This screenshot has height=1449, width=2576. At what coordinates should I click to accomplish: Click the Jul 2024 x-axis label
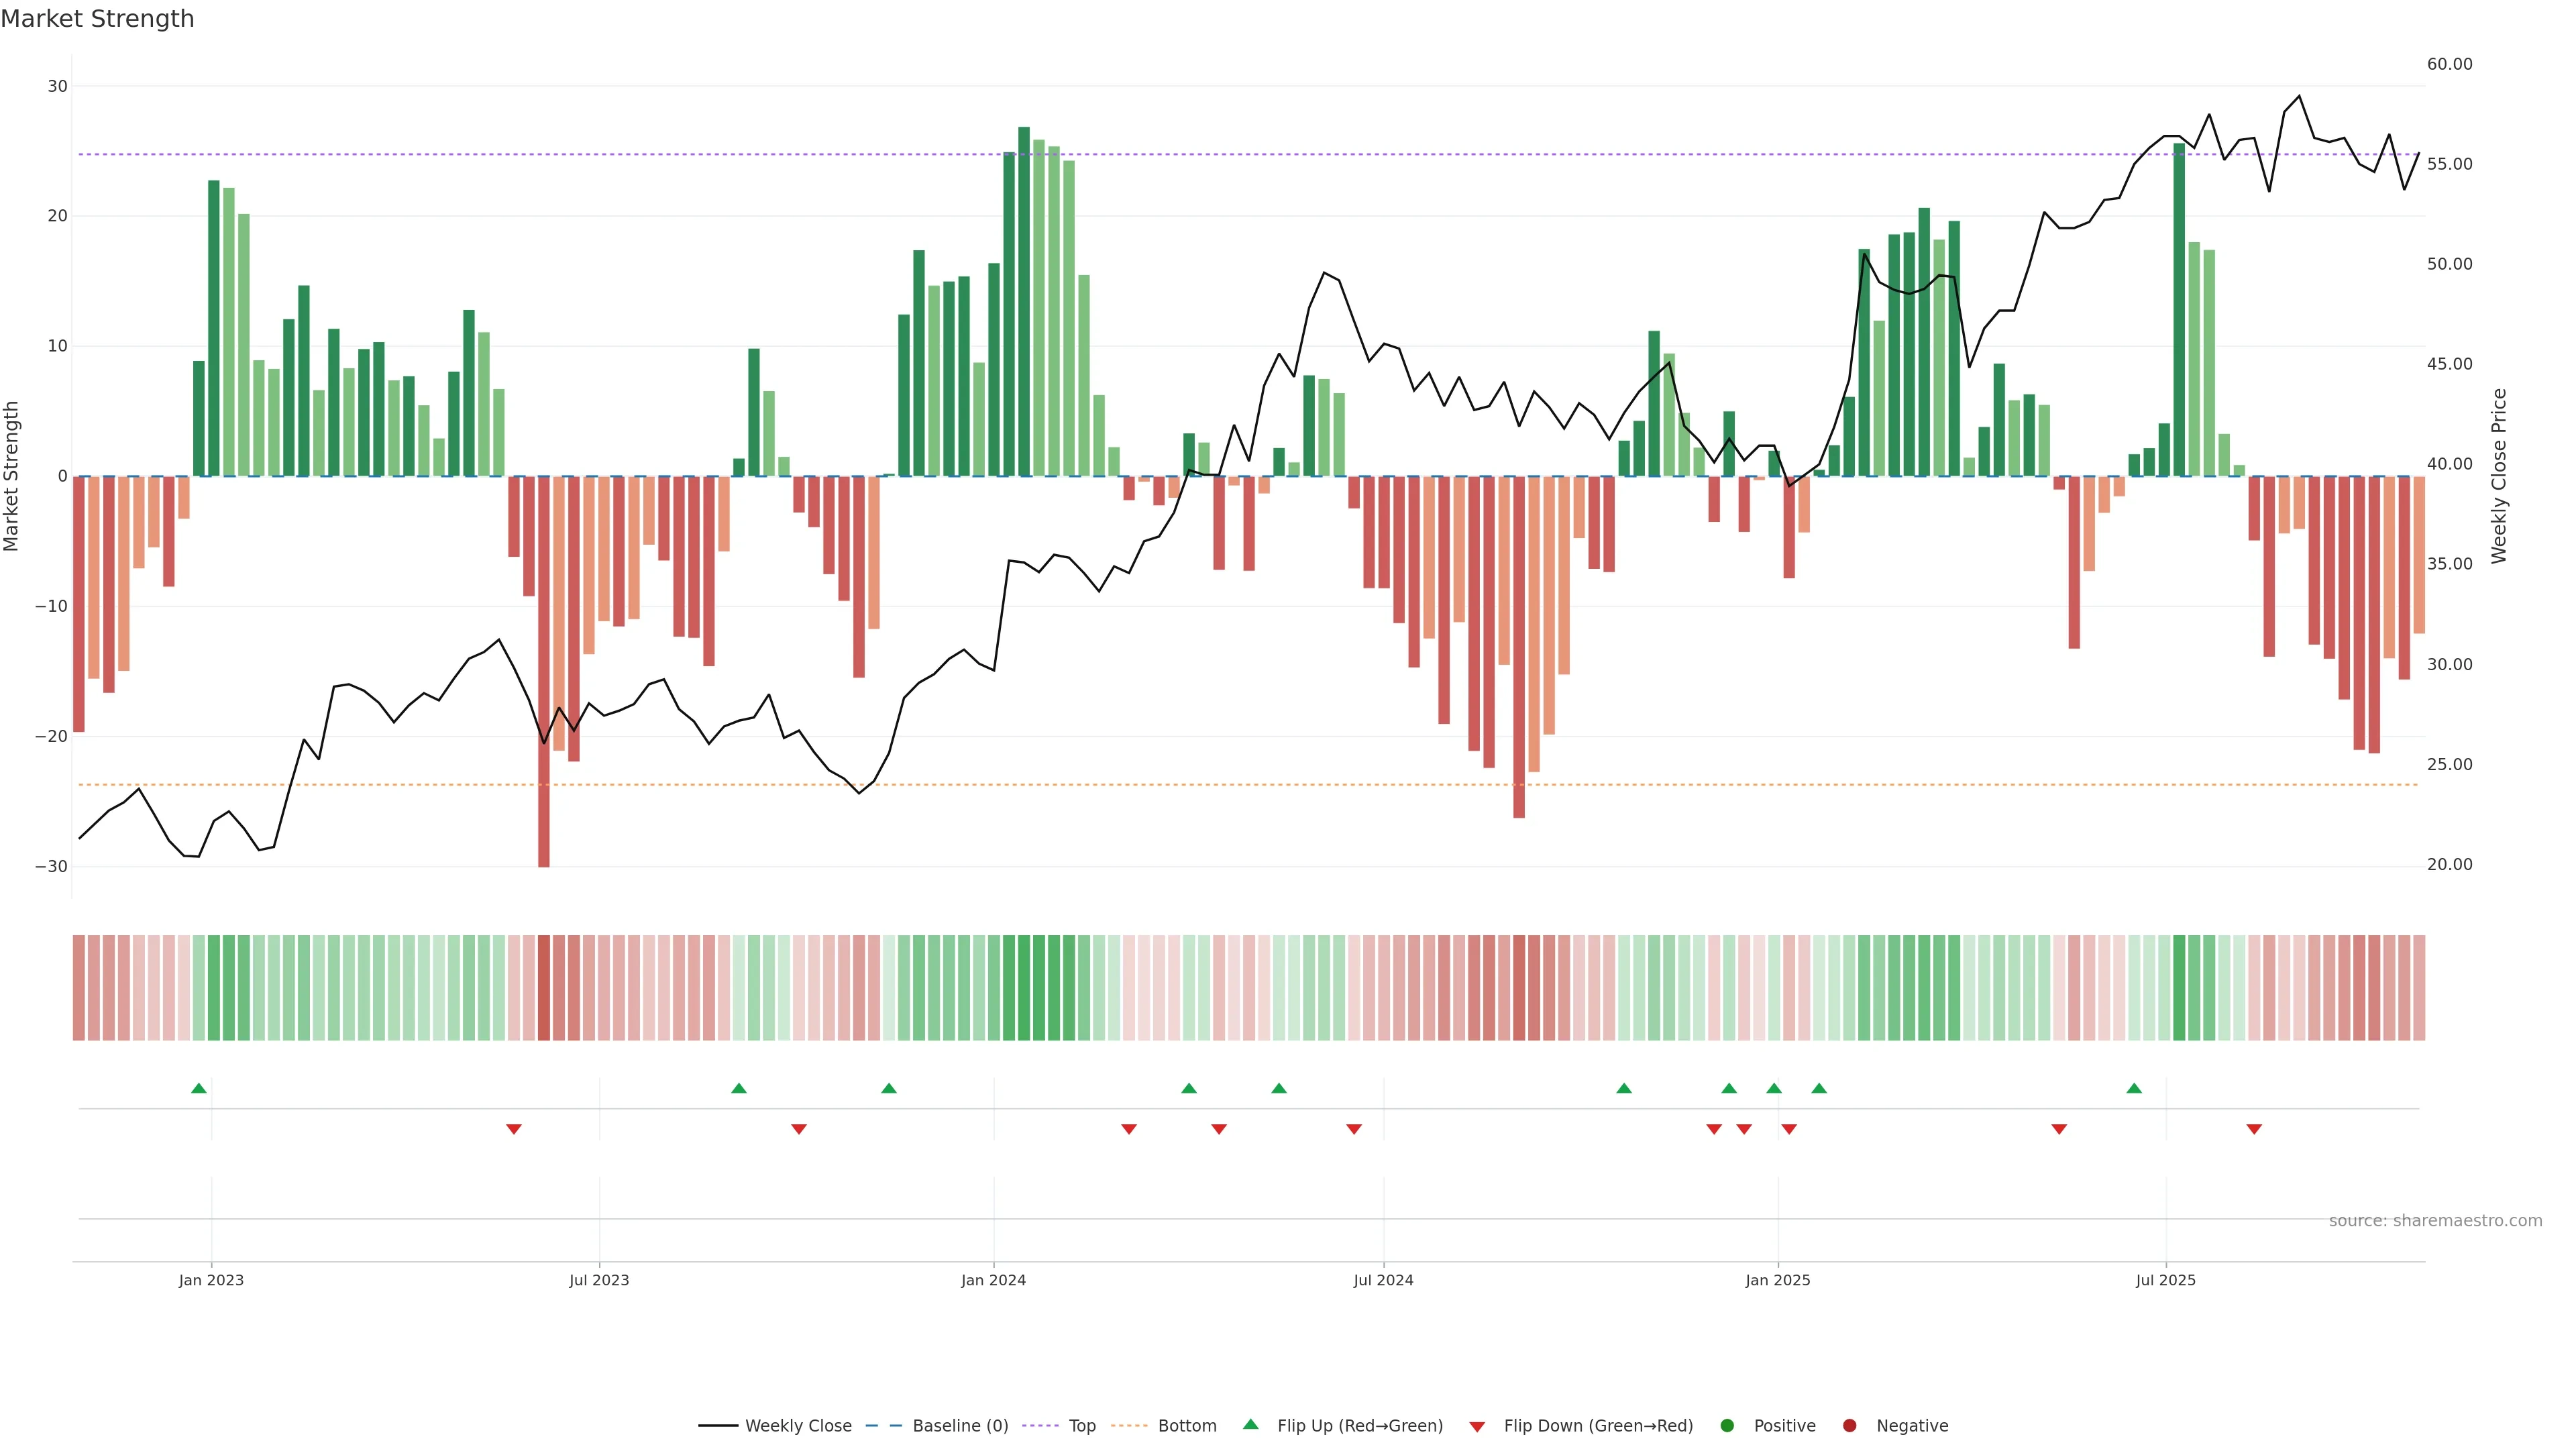click(1383, 1280)
